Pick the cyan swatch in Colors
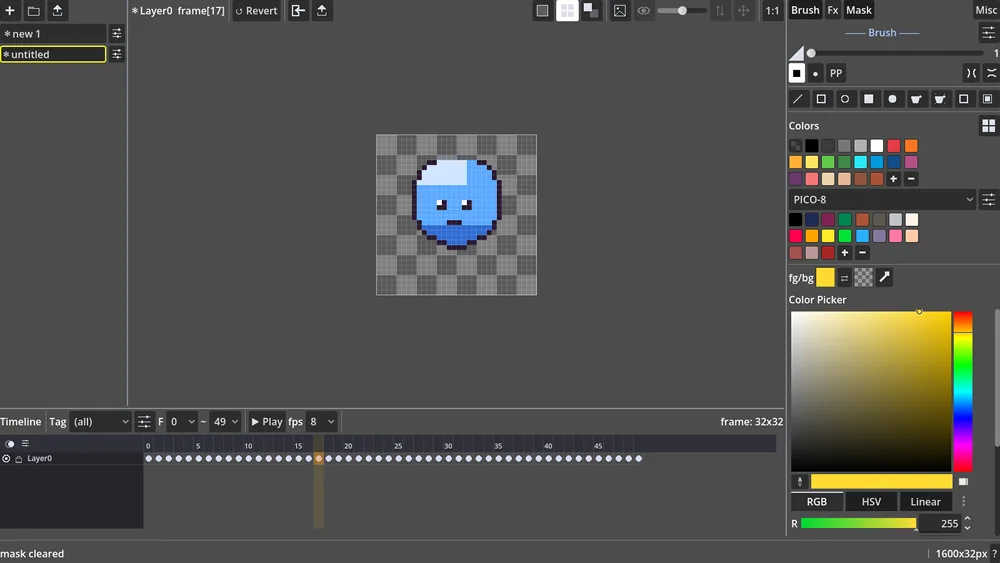This screenshot has height=563, width=1000. click(x=861, y=163)
